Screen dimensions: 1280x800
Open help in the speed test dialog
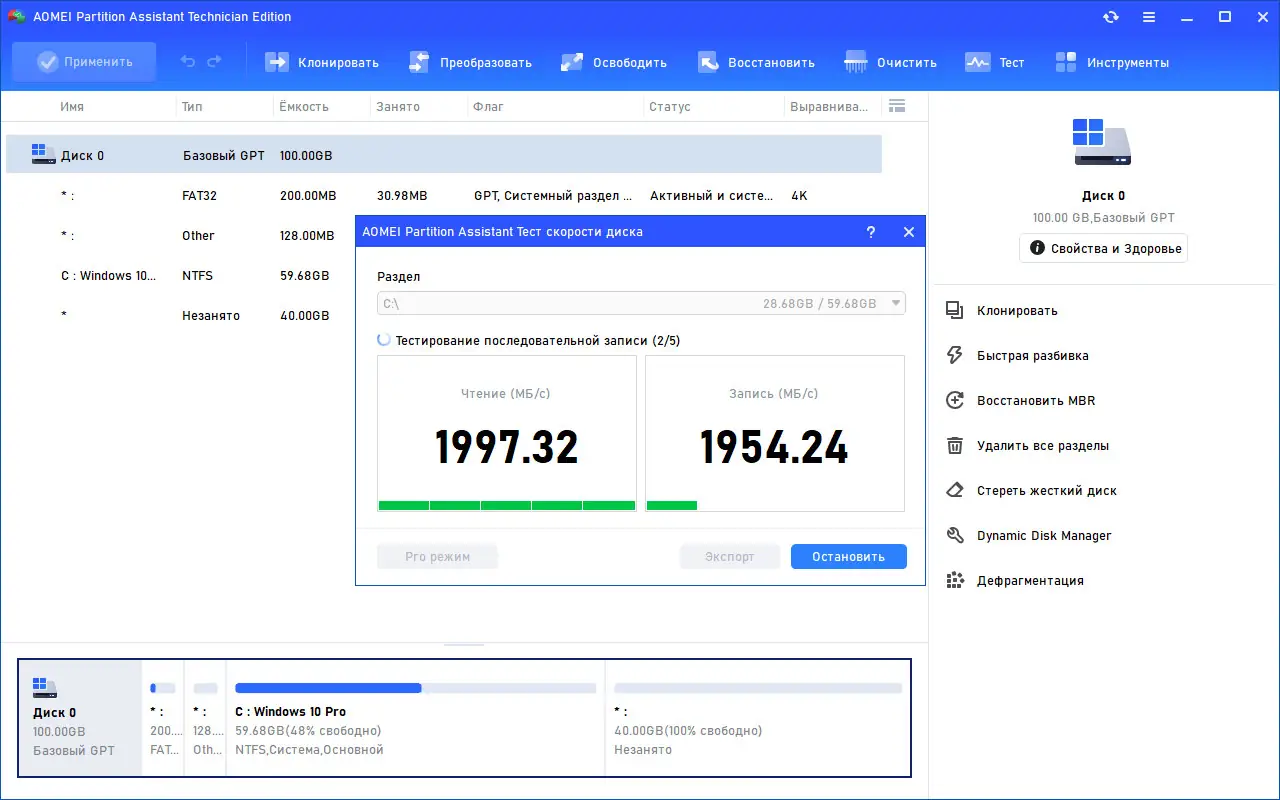tap(871, 231)
